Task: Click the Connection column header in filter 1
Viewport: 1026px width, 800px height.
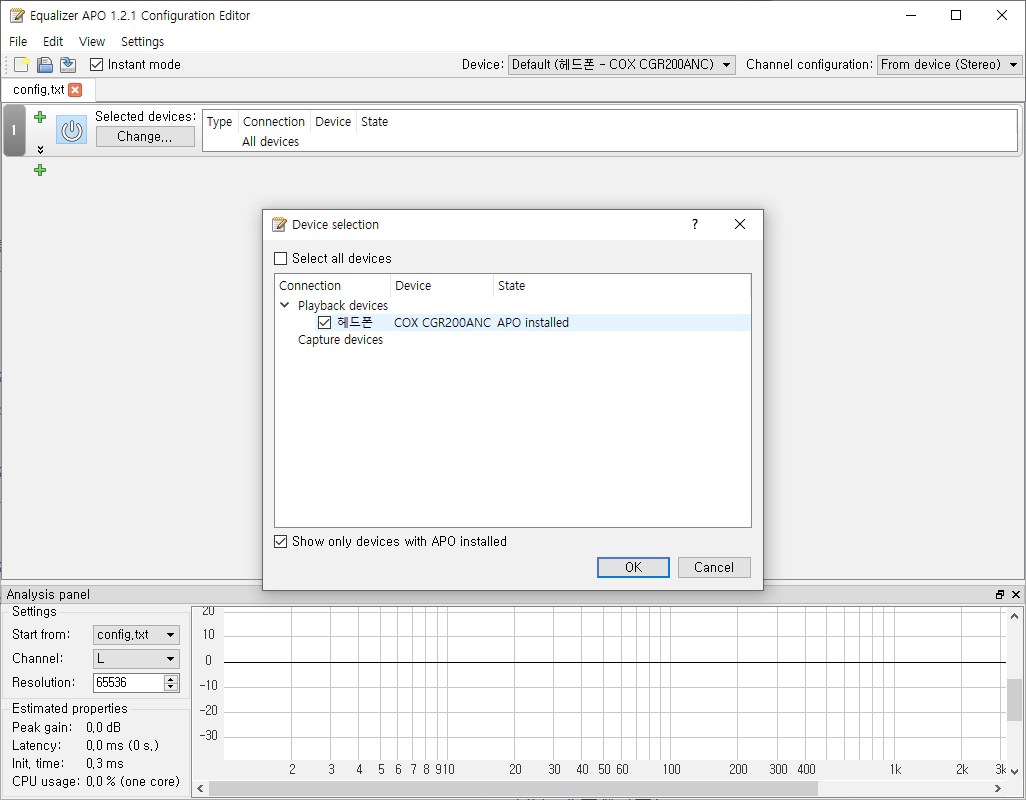Action: [x=274, y=122]
